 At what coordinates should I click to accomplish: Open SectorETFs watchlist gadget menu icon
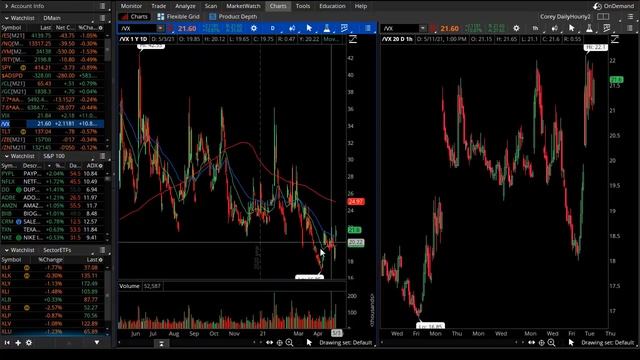click(102, 250)
